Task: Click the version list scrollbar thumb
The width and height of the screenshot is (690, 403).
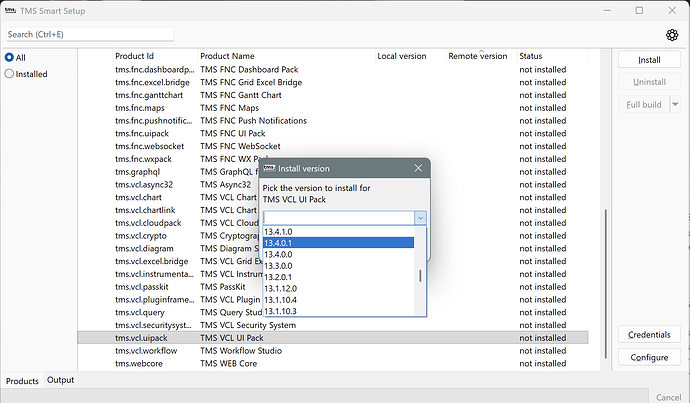Action: point(420,276)
